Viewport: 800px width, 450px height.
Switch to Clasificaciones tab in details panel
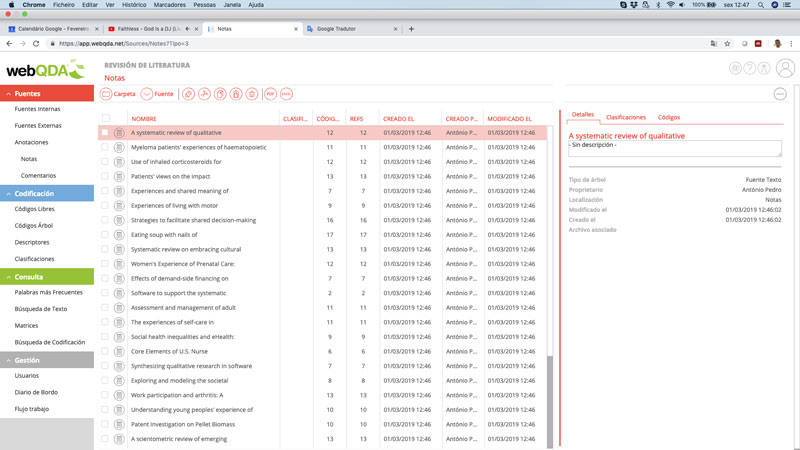pos(626,117)
